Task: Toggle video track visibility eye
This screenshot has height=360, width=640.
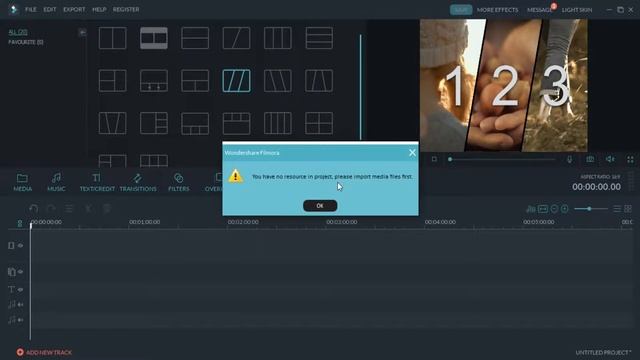Action: (x=20, y=245)
